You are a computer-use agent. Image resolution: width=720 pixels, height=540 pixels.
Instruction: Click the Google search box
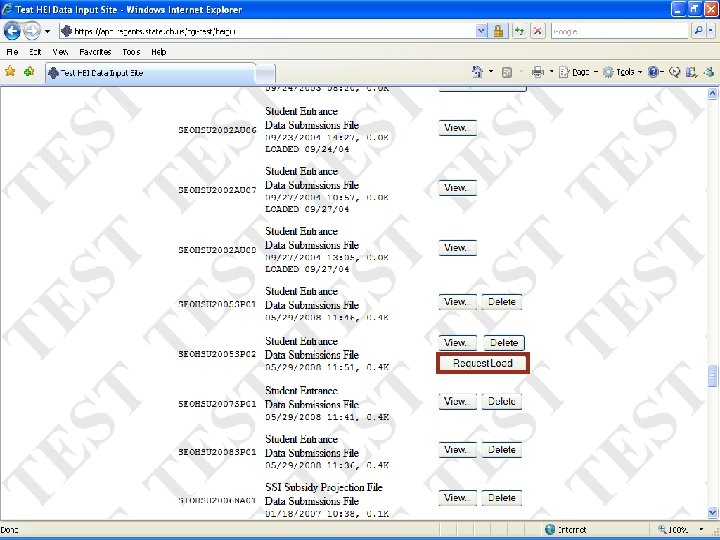[x=619, y=31]
